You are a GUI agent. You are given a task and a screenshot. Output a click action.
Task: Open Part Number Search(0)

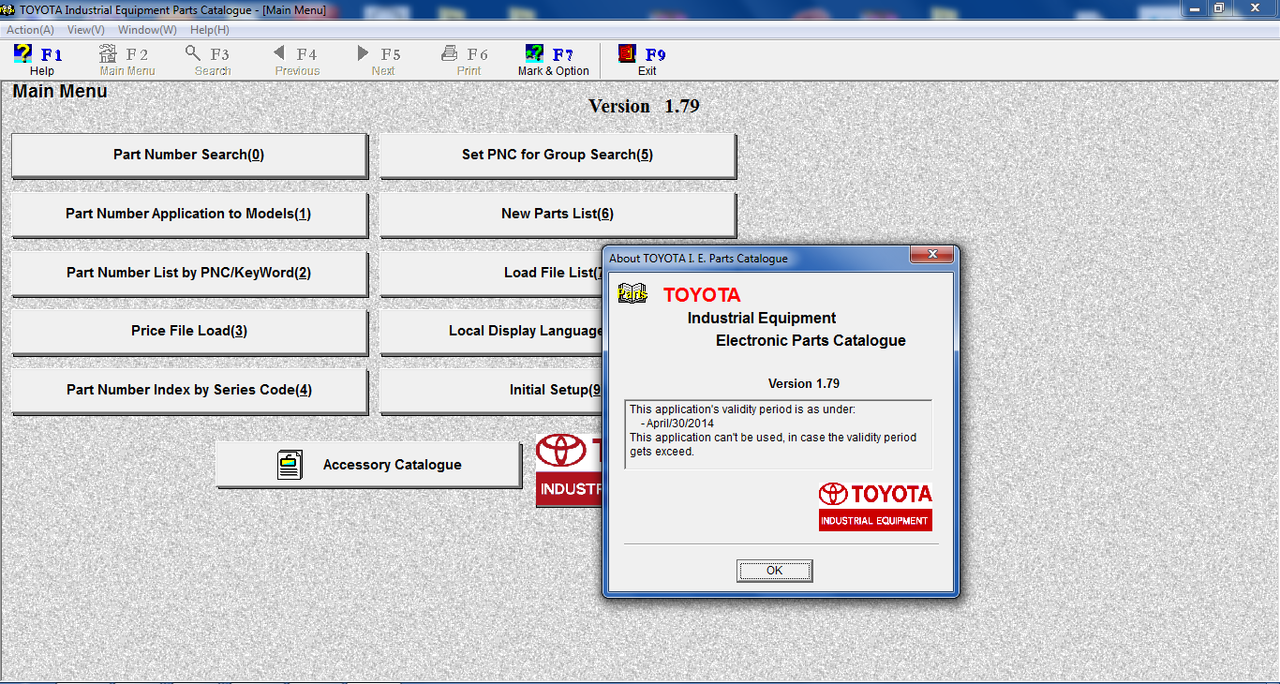189,155
